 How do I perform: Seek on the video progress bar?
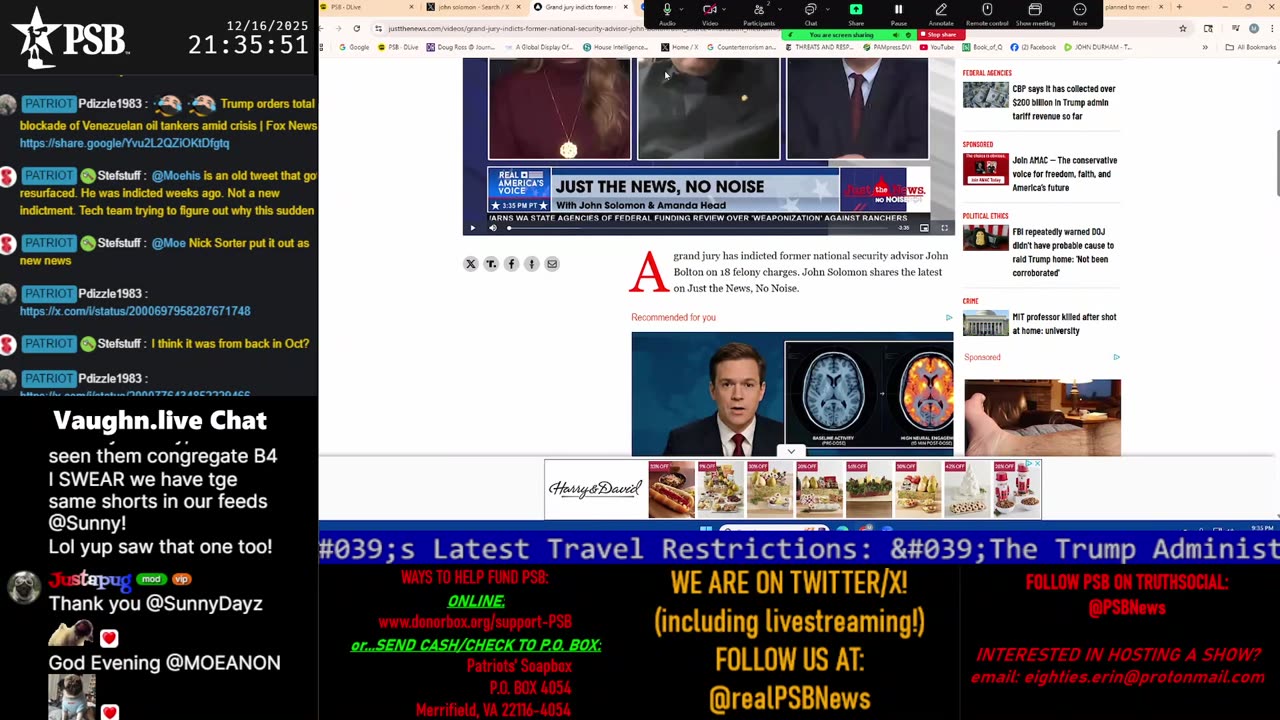click(x=698, y=228)
